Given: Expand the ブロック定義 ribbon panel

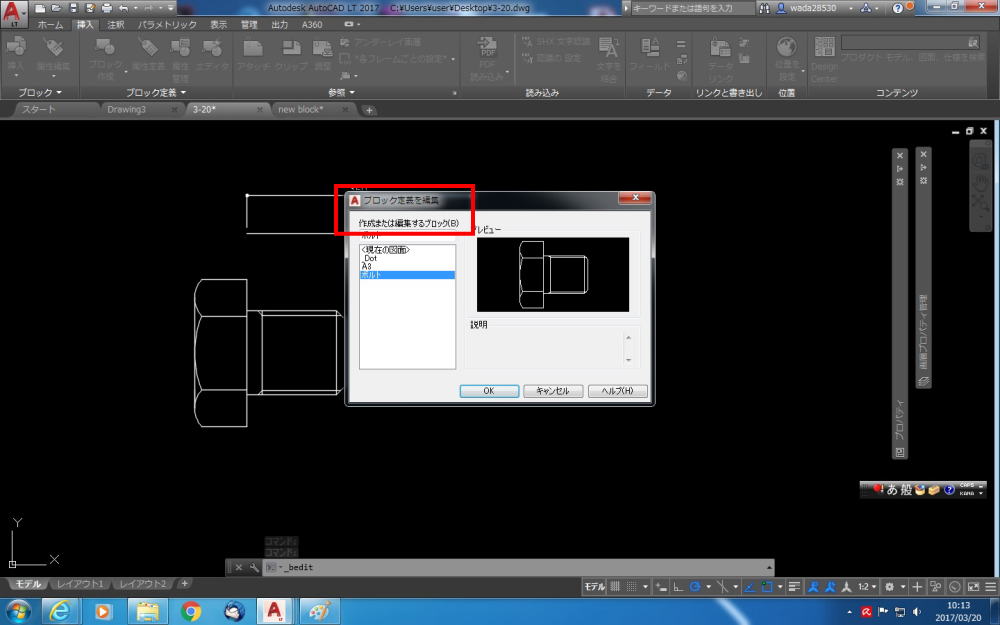Looking at the screenshot, I should [x=156, y=92].
